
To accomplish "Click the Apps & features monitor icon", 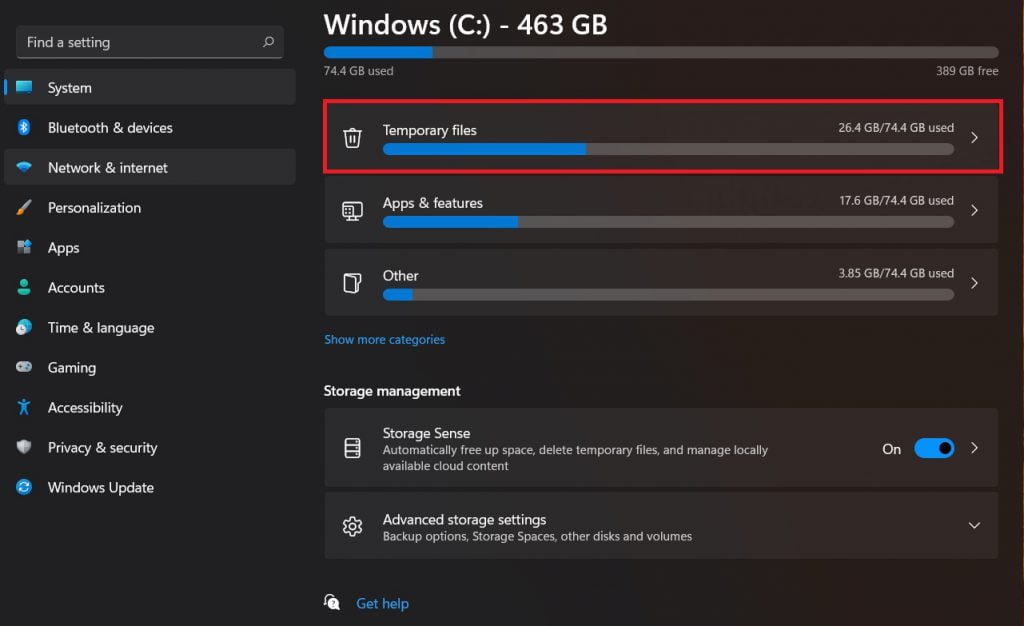I will pyautogui.click(x=353, y=211).
